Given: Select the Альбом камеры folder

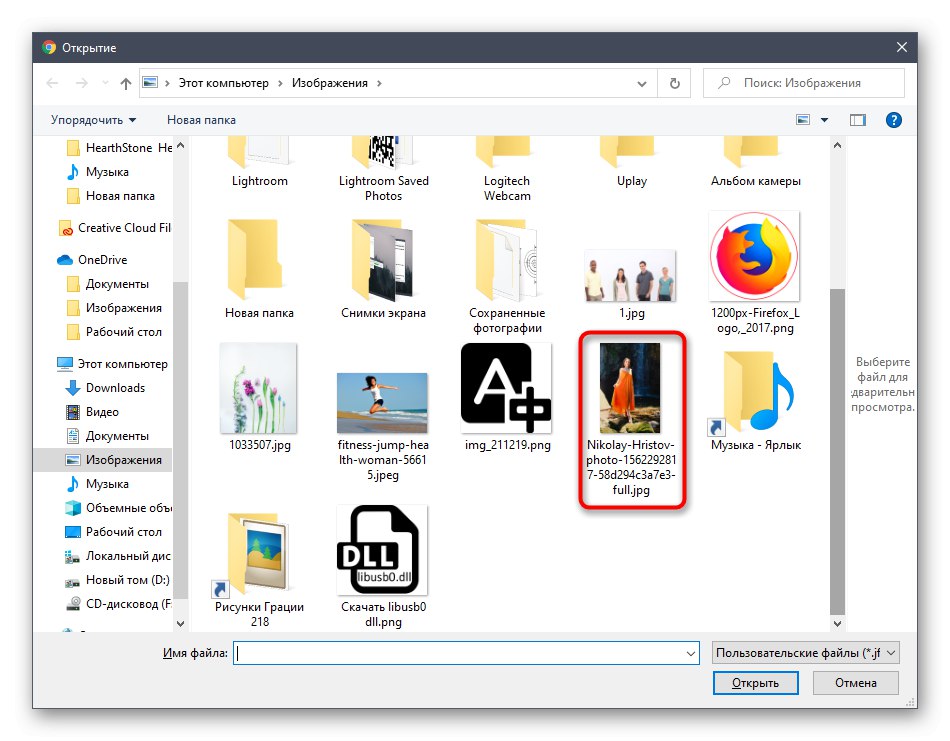Looking at the screenshot, I should pos(756,162).
